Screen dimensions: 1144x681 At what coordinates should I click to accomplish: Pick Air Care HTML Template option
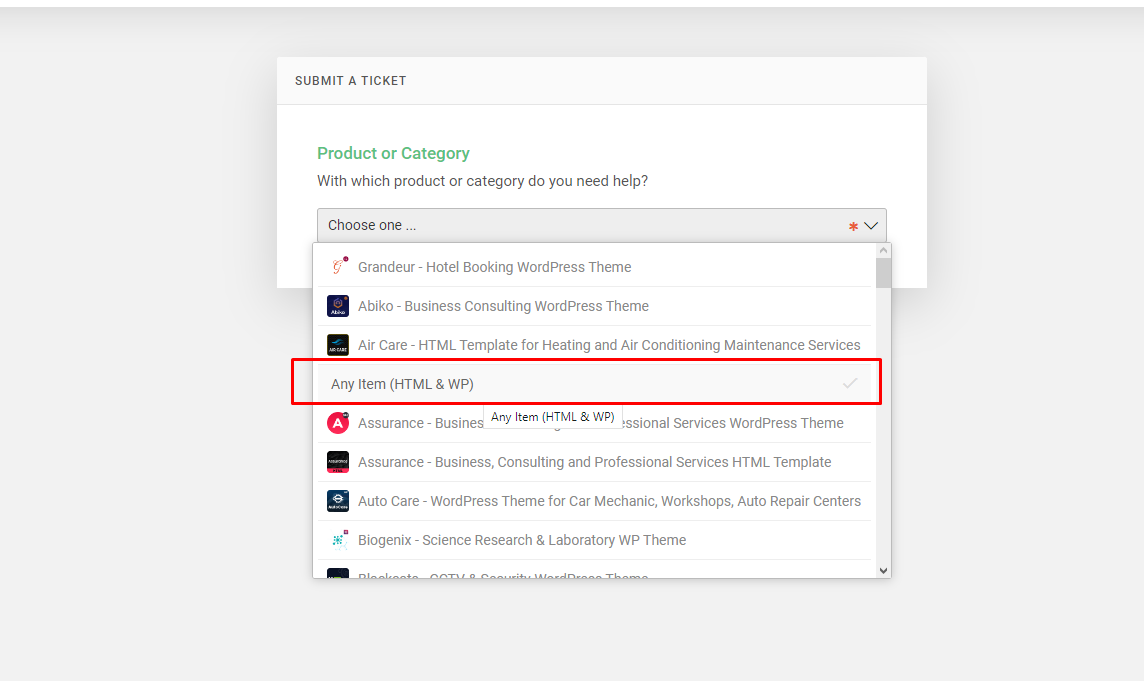595,345
